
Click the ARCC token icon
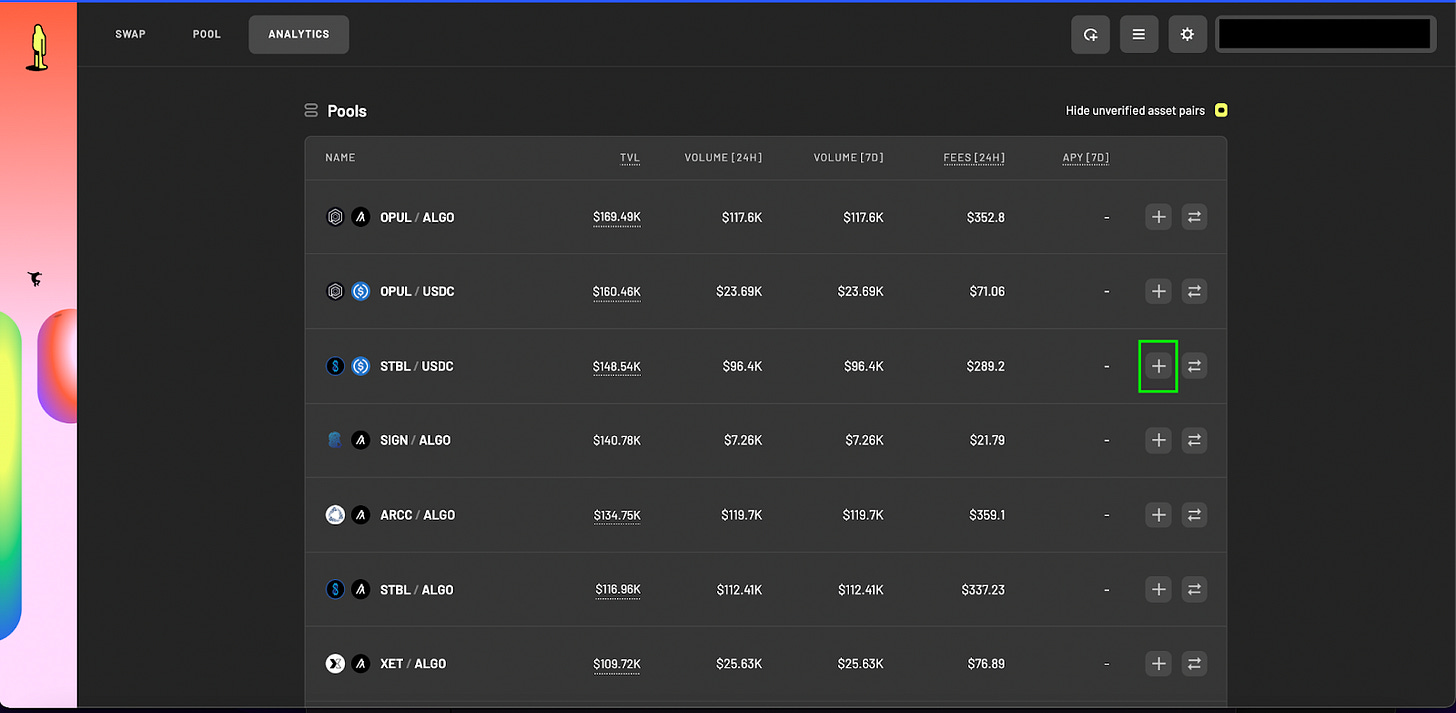tap(335, 515)
